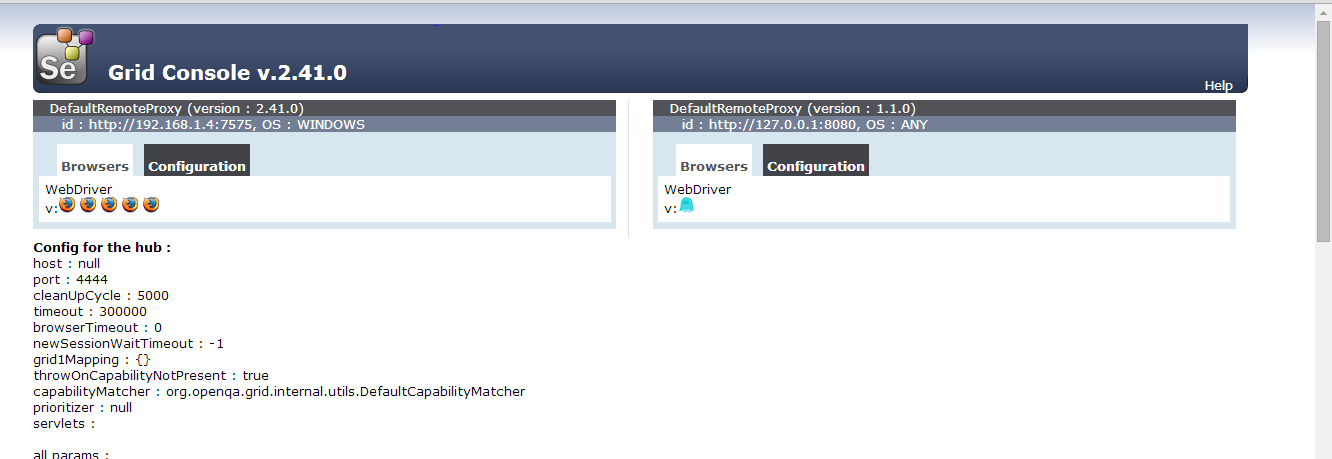Click the third Firefox browser icon

(109, 204)
